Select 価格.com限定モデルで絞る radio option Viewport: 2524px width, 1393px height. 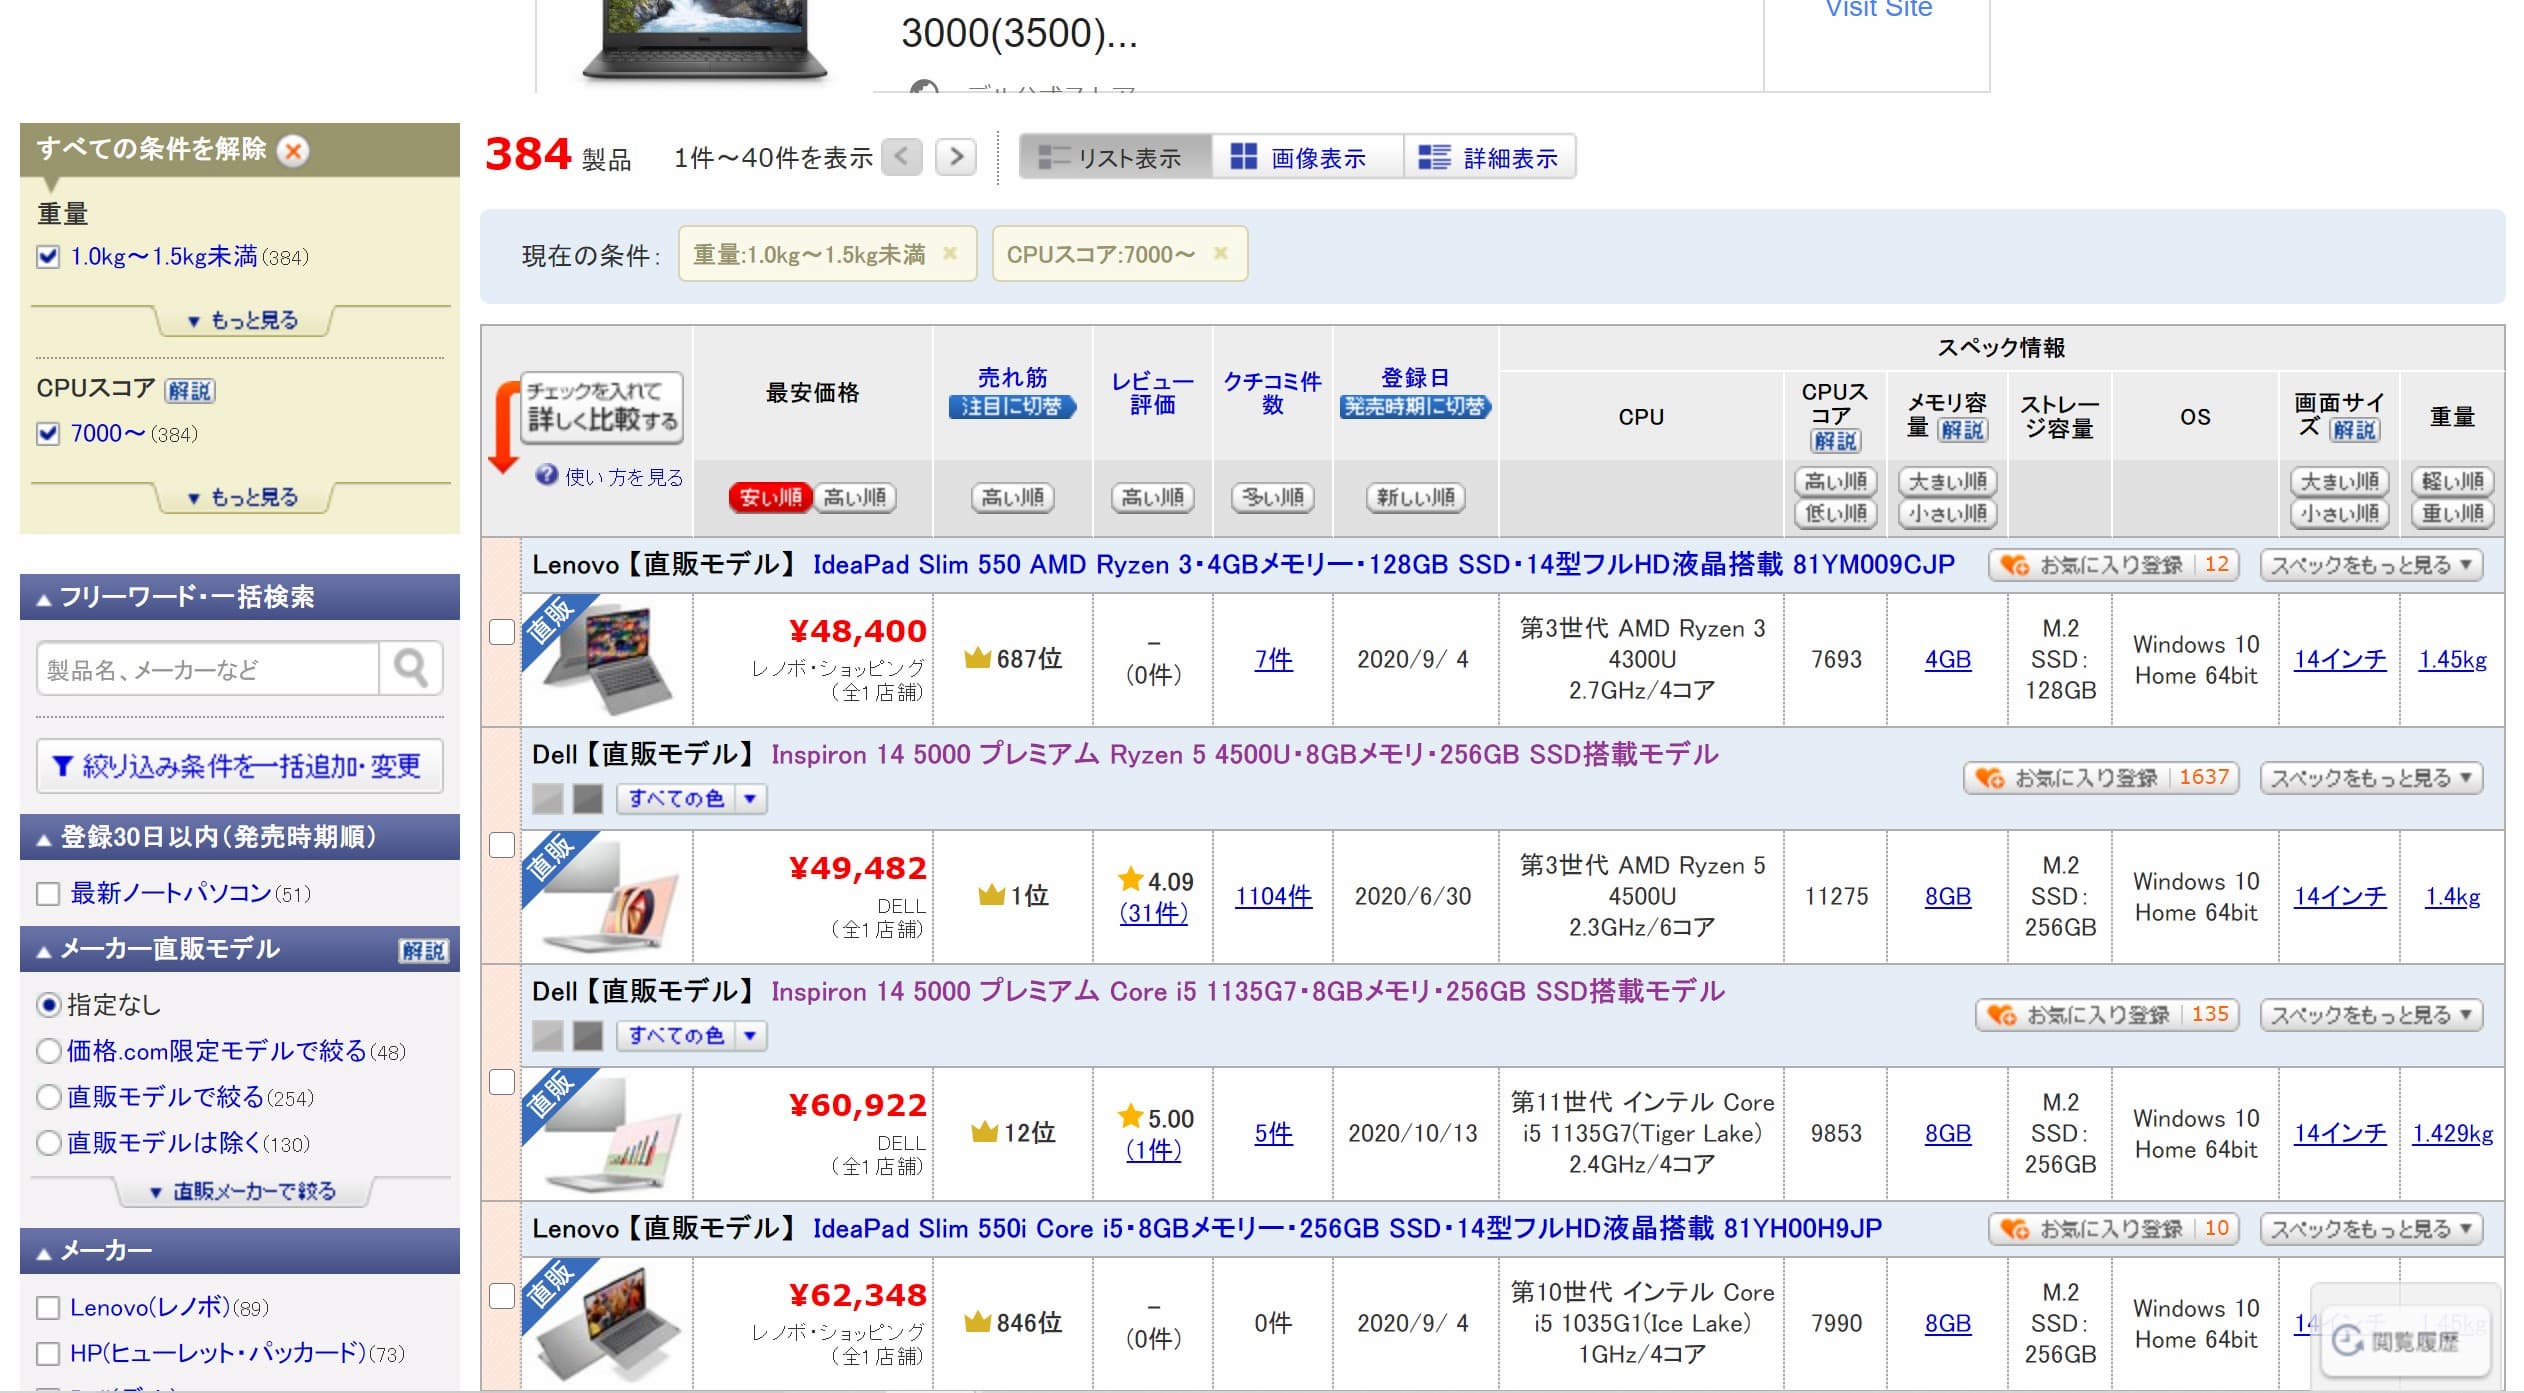[49, 1051]
